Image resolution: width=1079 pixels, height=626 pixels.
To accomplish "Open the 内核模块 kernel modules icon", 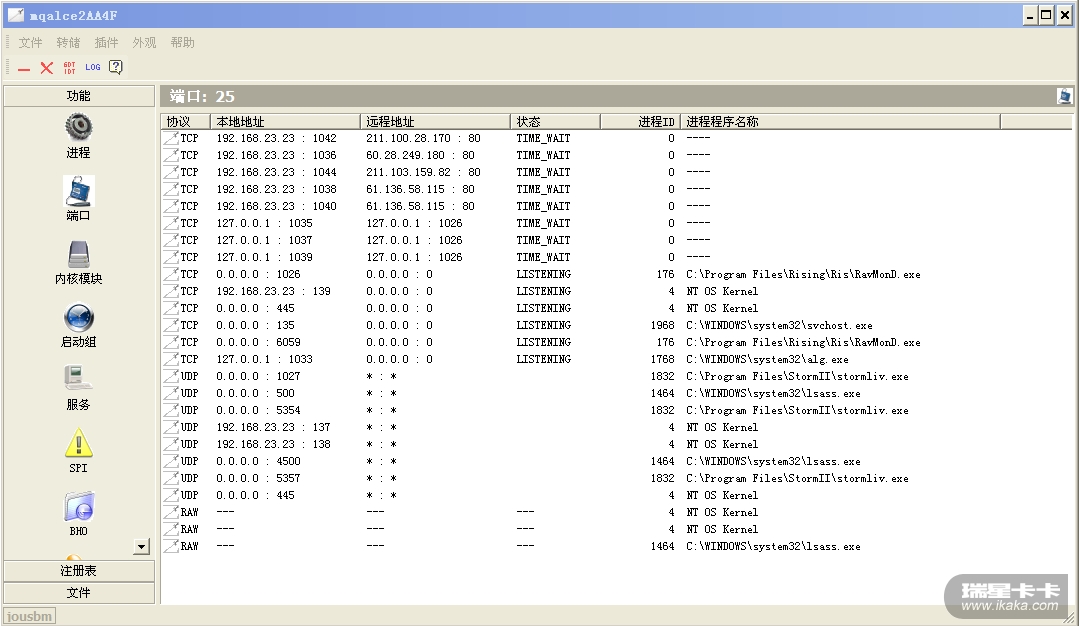I will 78,255.
